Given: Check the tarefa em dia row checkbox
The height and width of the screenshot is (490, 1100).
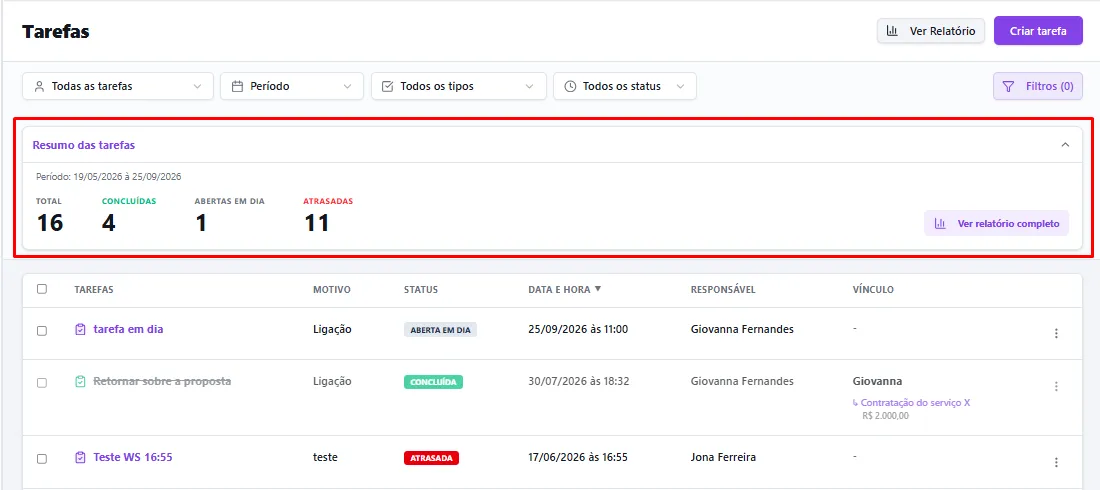Looking at the screenshot, I should (x=42, y=331).
